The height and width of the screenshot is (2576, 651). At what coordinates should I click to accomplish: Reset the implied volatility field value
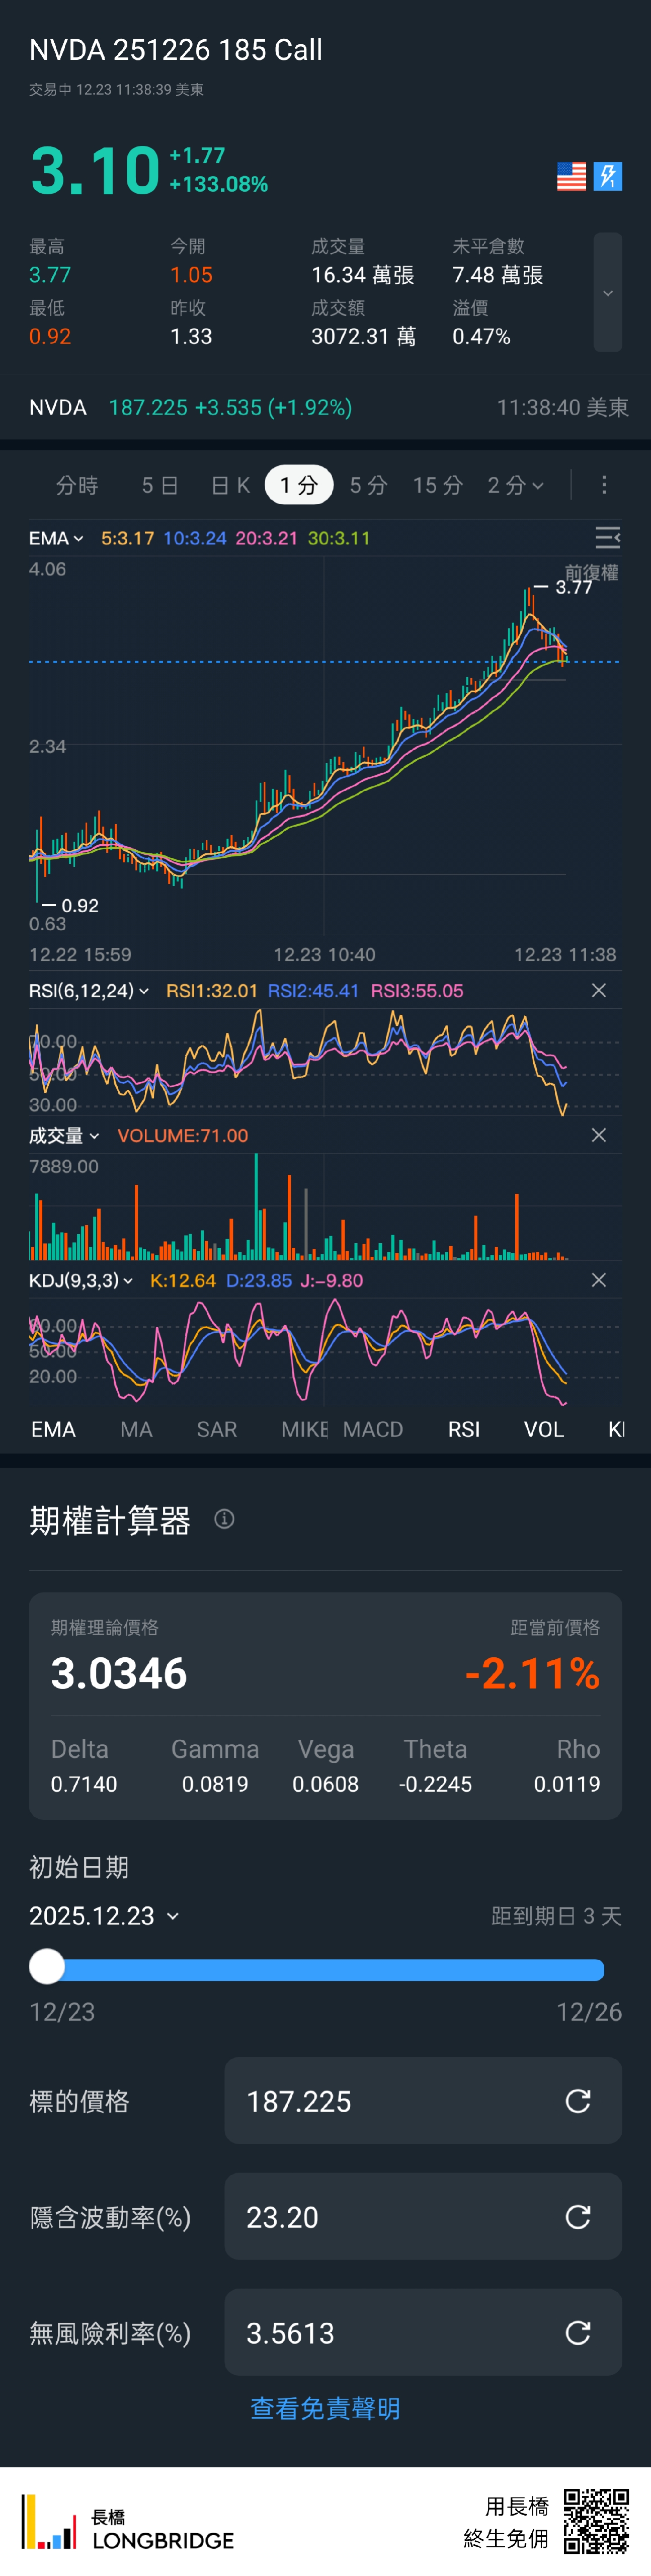(x=578, y=2216)
